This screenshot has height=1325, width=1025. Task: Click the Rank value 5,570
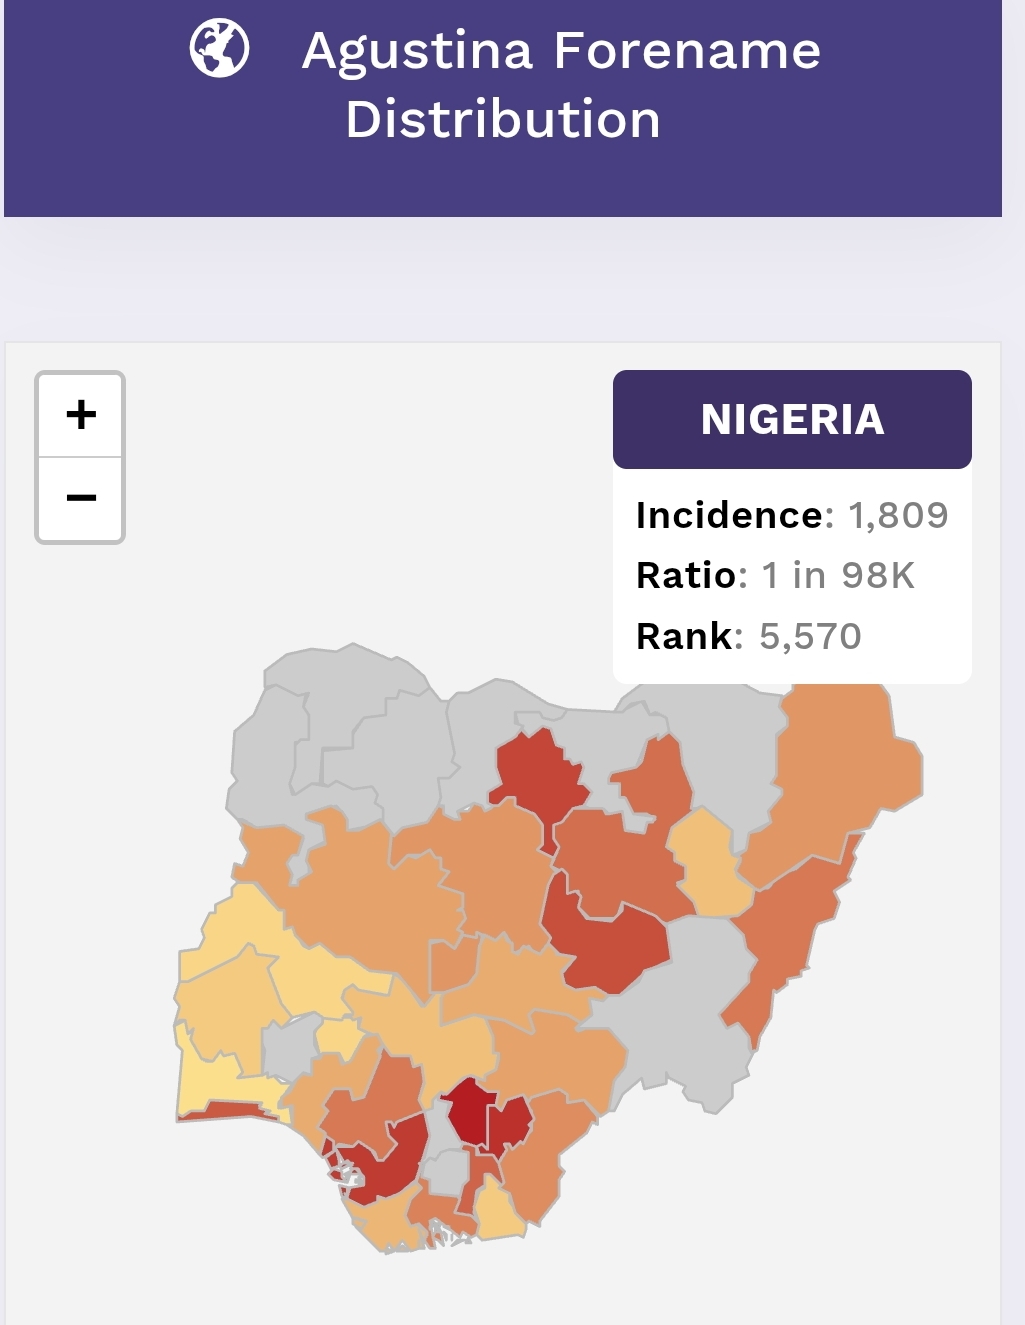(x=810, y=636)
